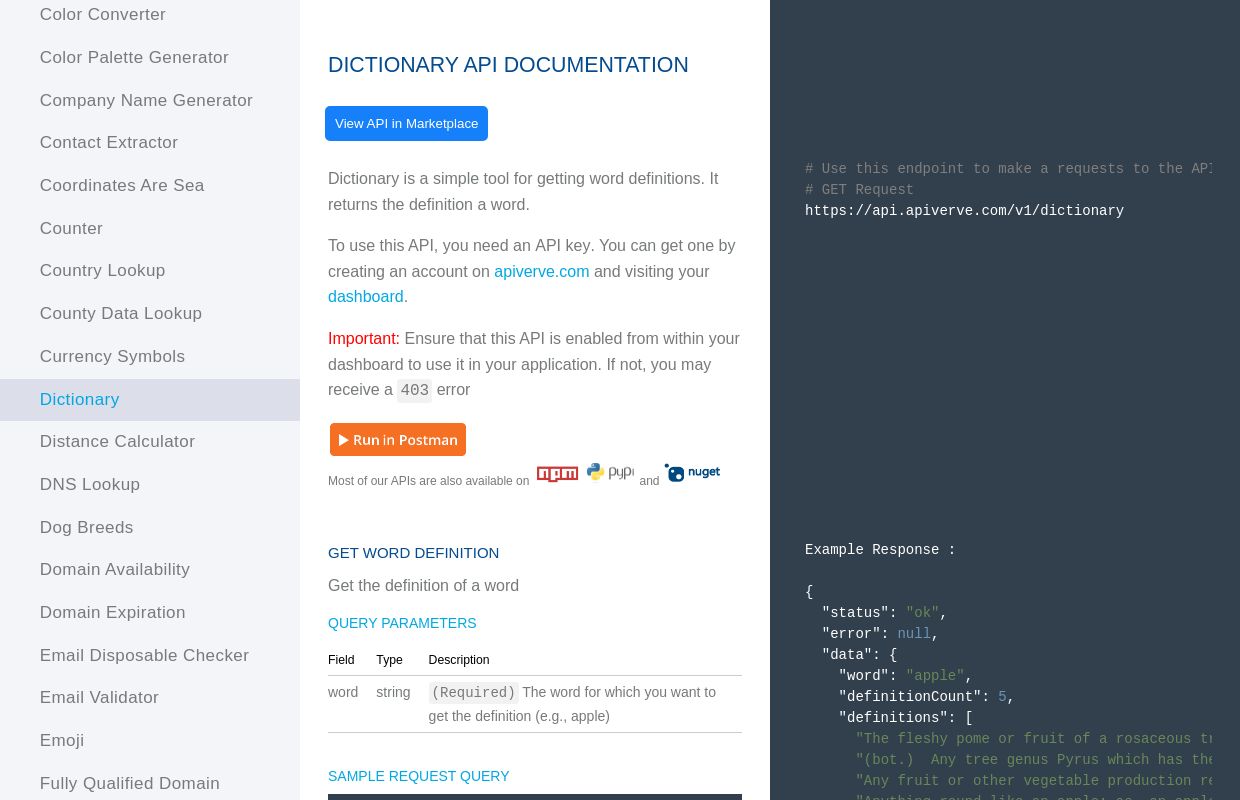Click the 403 error code

click(414, 391)
